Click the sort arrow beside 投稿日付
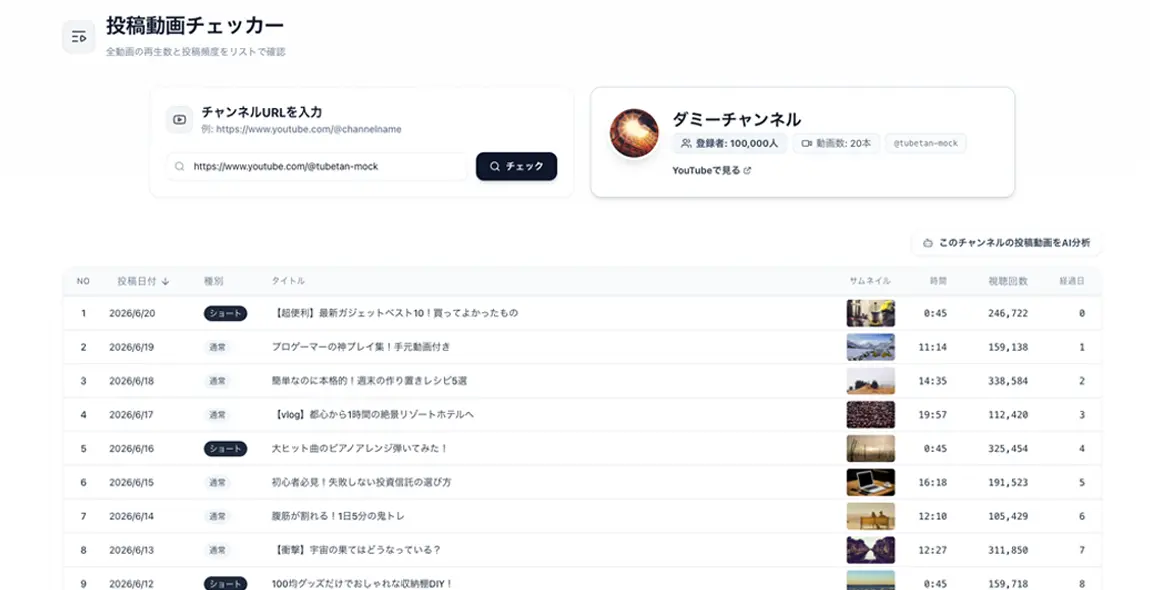This screenshot has width=1150, height=590. tap(165, 281)
